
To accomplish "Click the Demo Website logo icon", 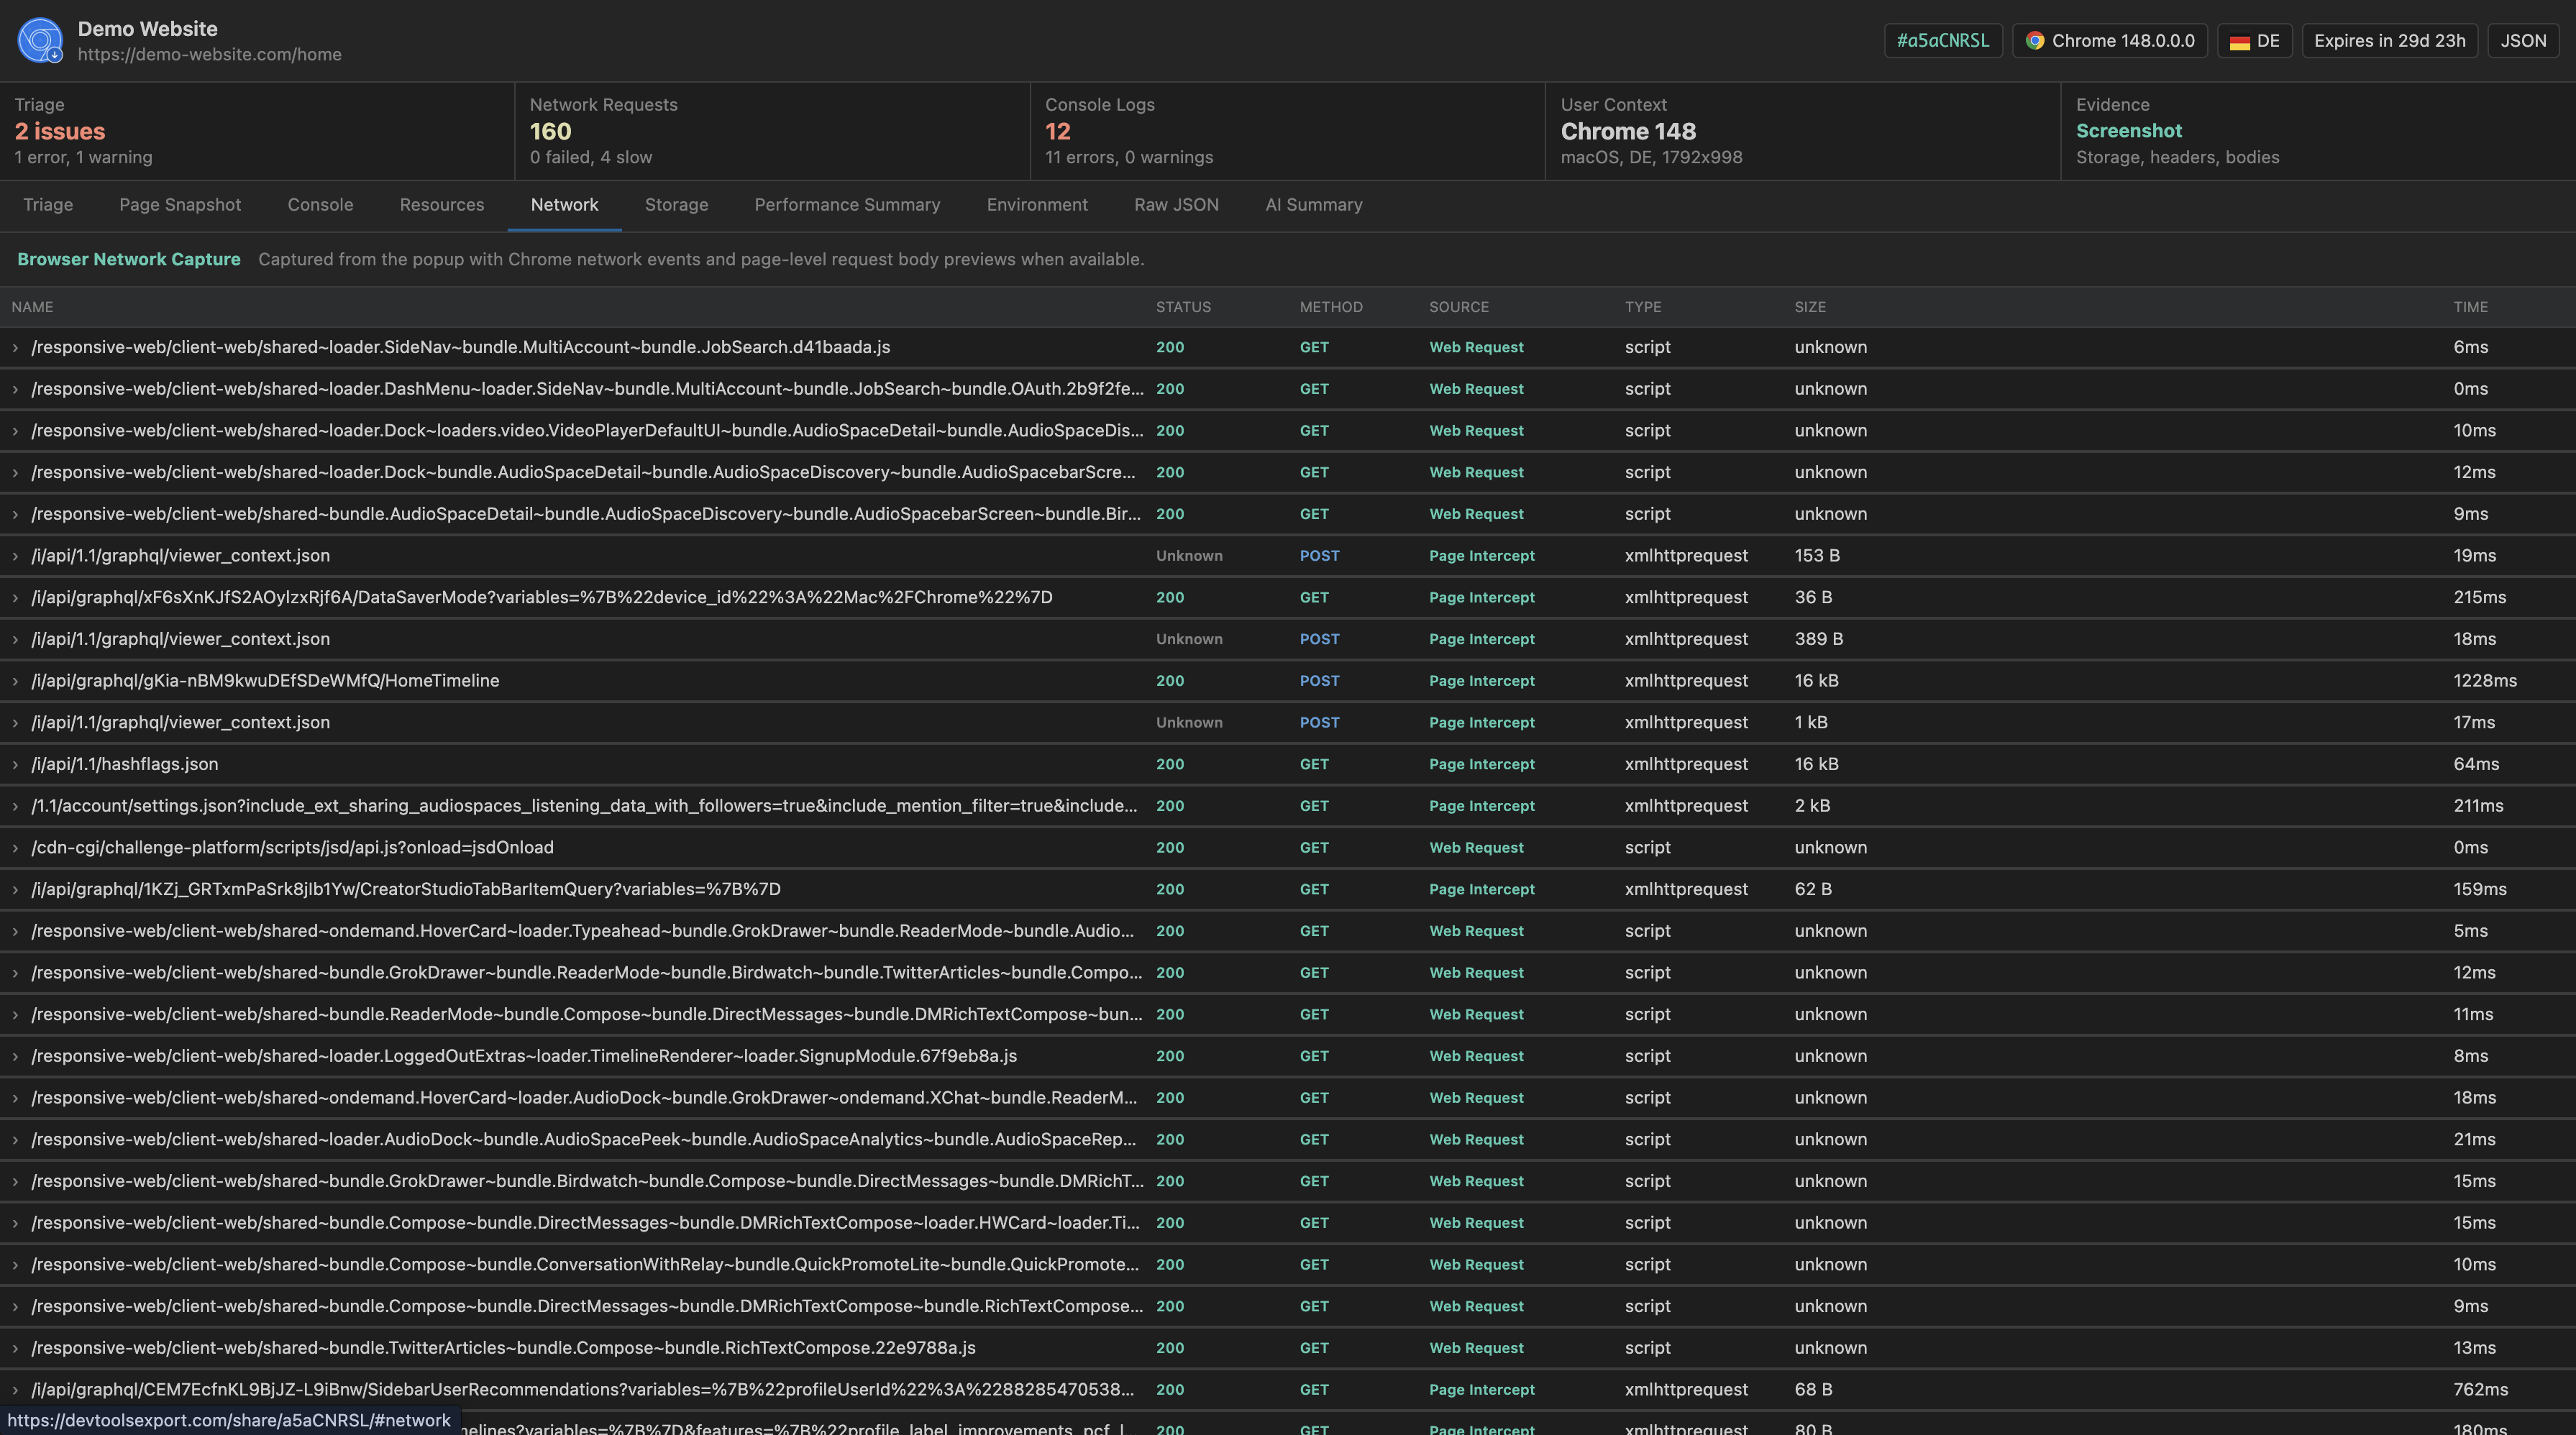I will pyautogui.click(x=40, y=40).
